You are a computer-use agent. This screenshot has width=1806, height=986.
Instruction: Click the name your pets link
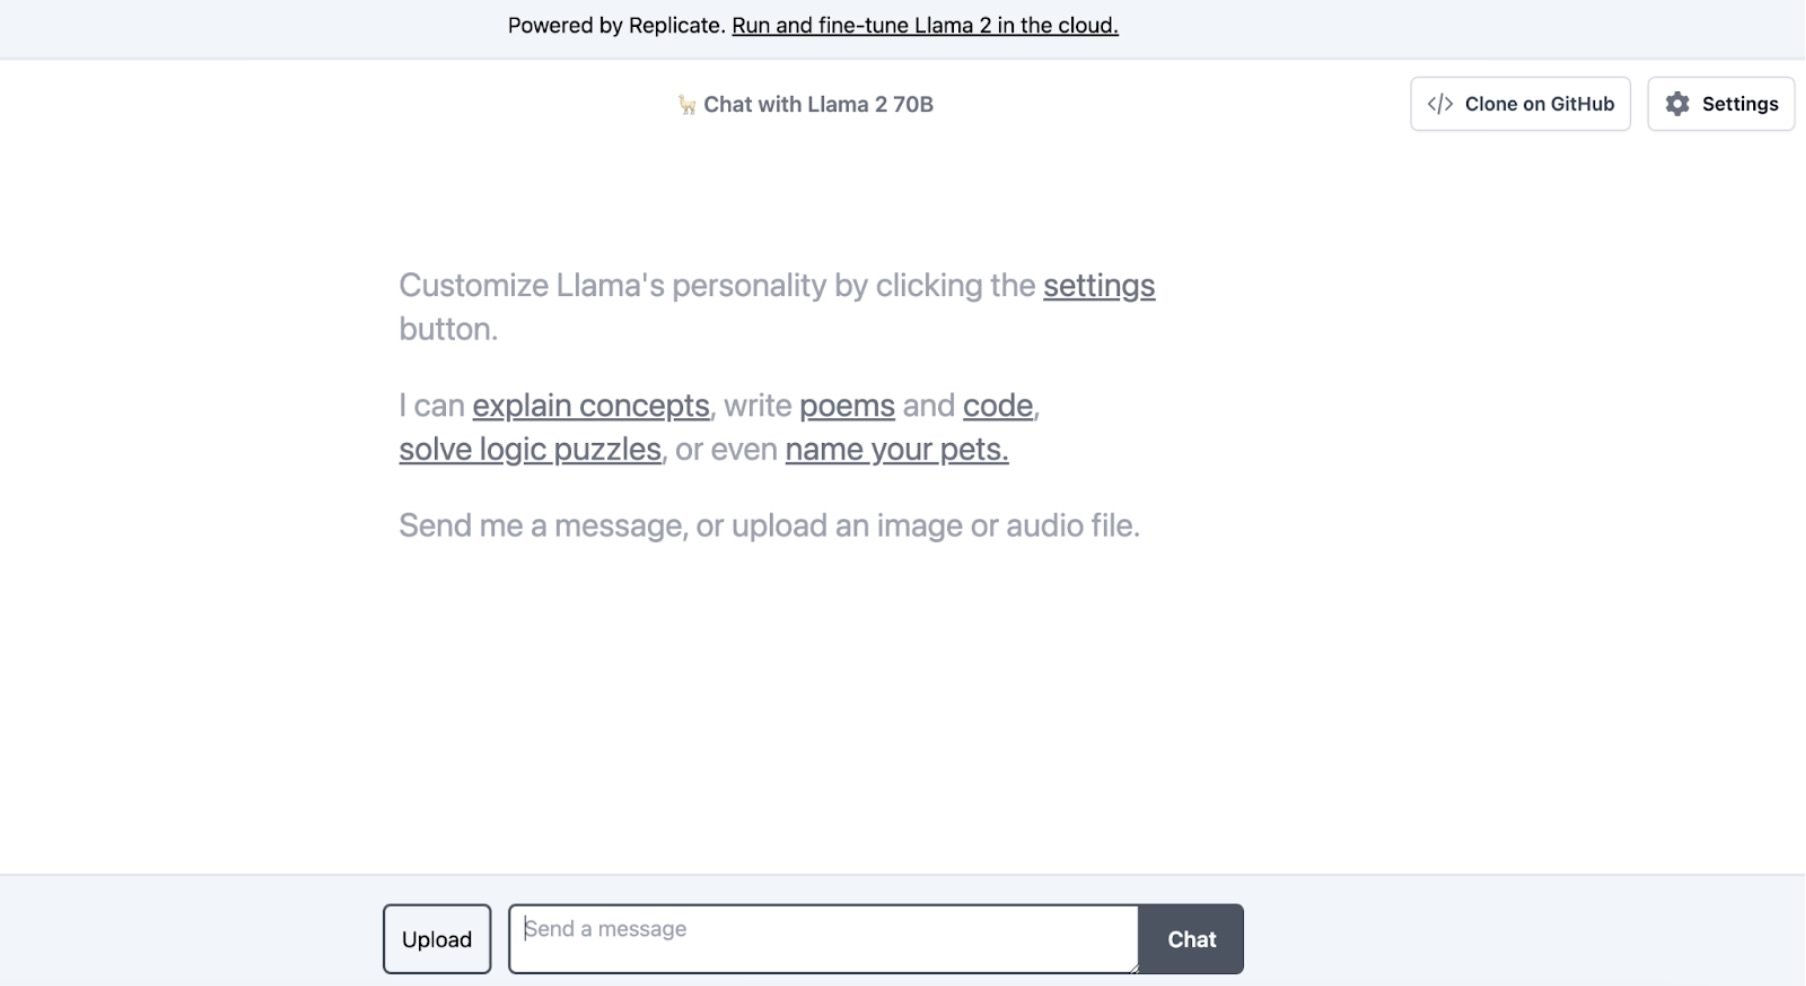[x=897, y=450]
